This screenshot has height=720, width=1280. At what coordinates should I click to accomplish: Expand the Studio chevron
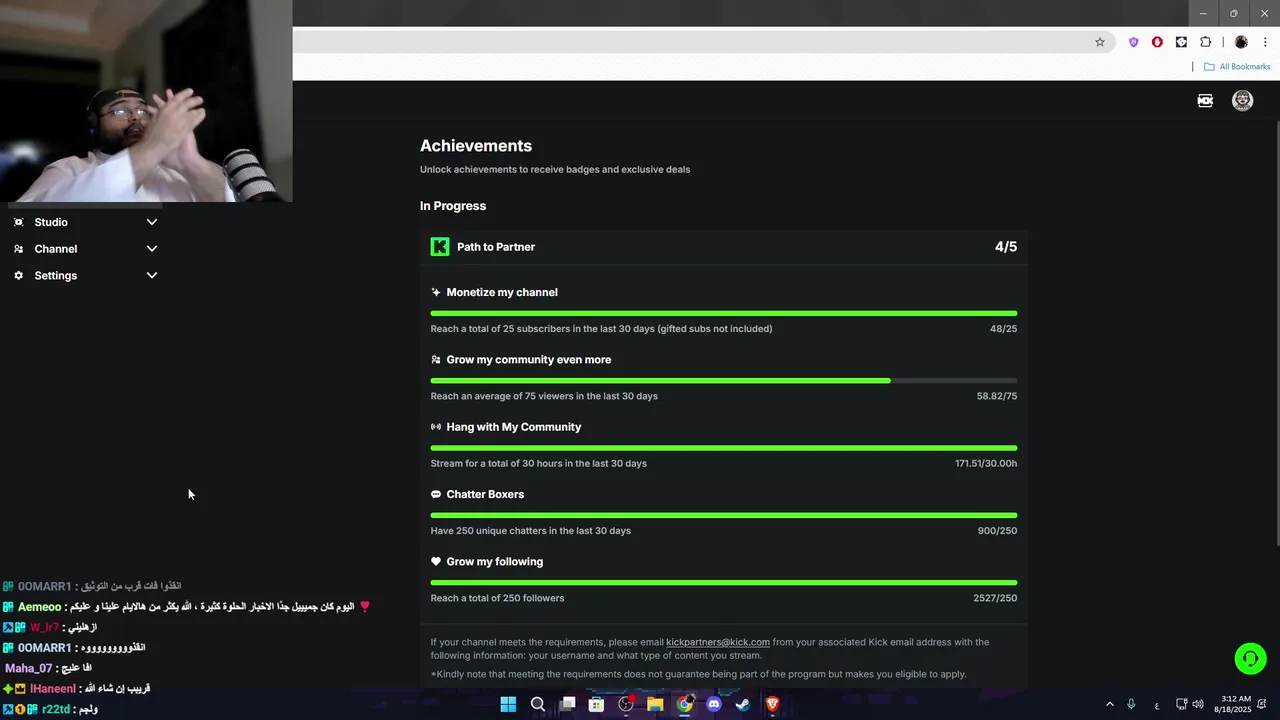[x=152, y=222]
